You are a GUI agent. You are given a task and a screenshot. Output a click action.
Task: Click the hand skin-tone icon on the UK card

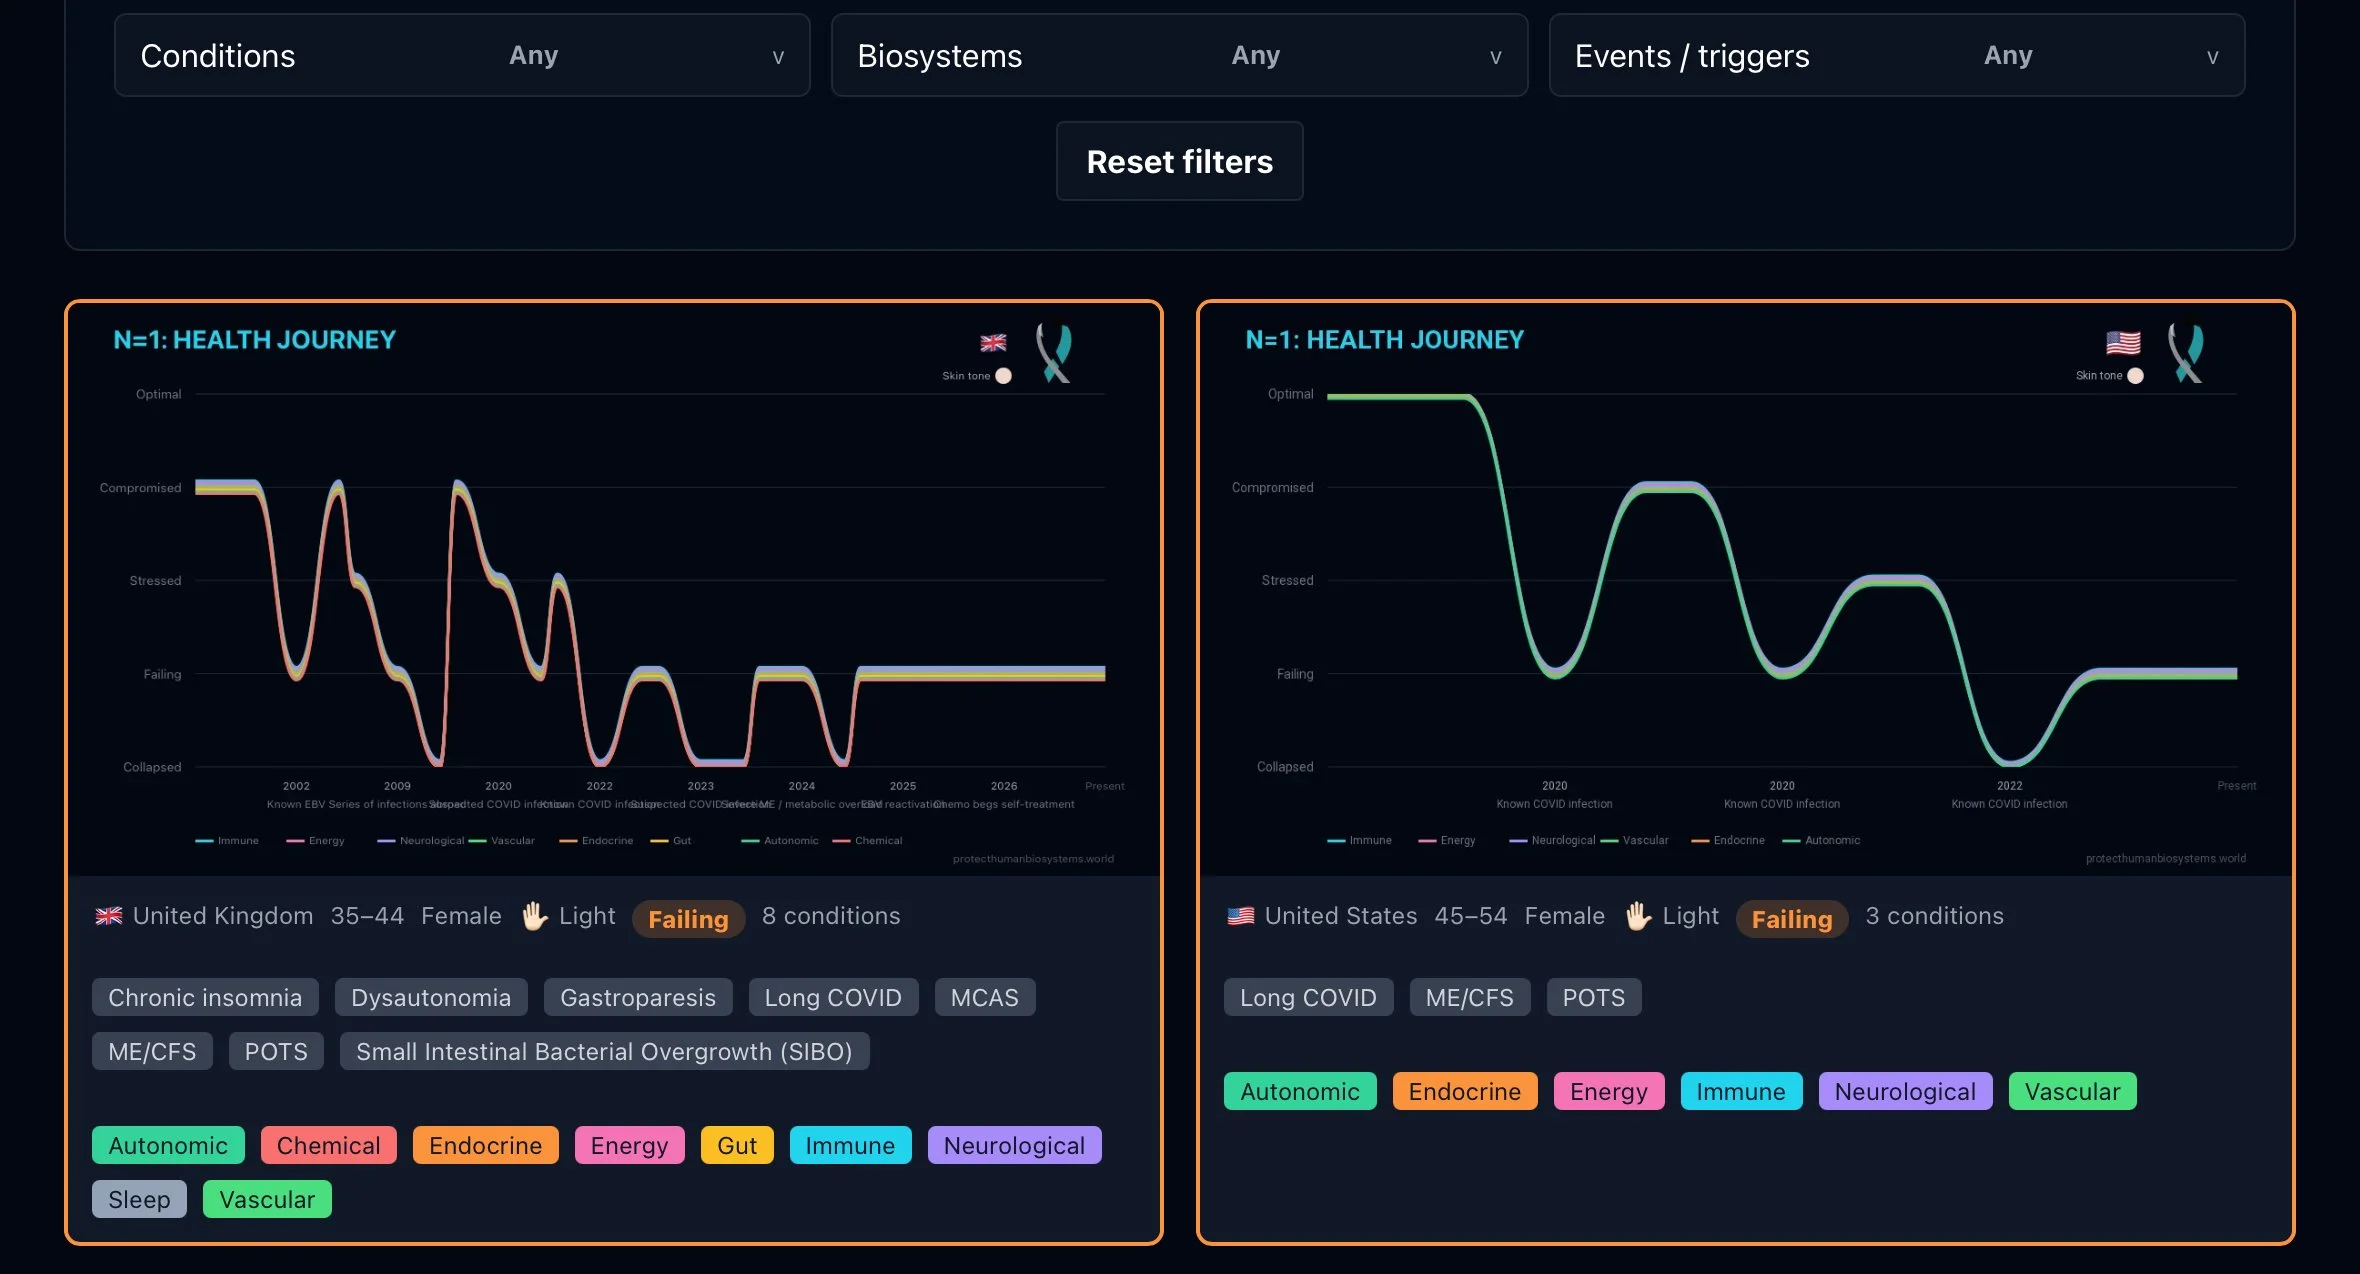point(535,916)
